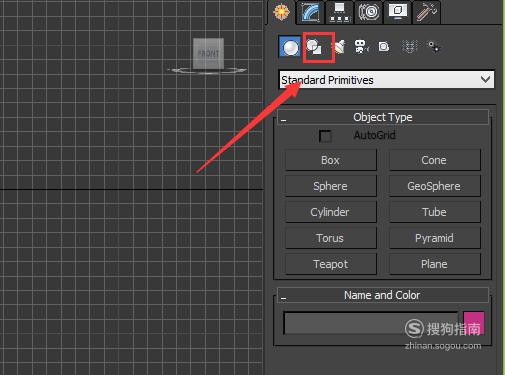505x375 pixels.
Task: Select the Lights category icon
Action: (339, 47)
